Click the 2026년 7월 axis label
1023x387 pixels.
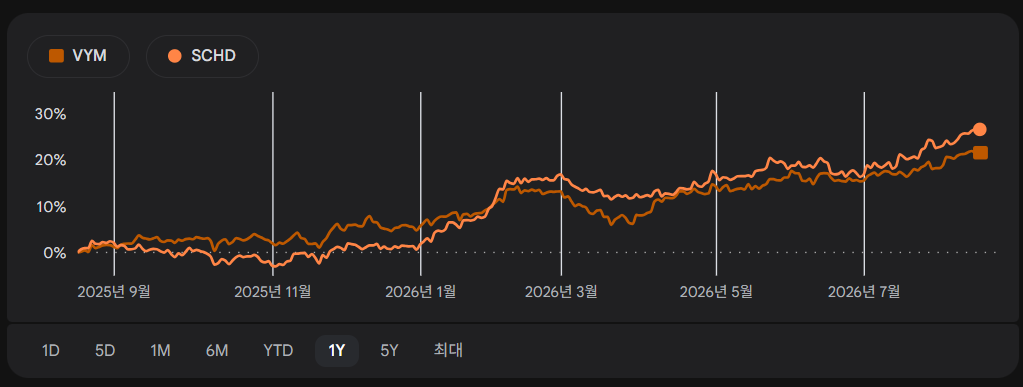click(864, 291)
